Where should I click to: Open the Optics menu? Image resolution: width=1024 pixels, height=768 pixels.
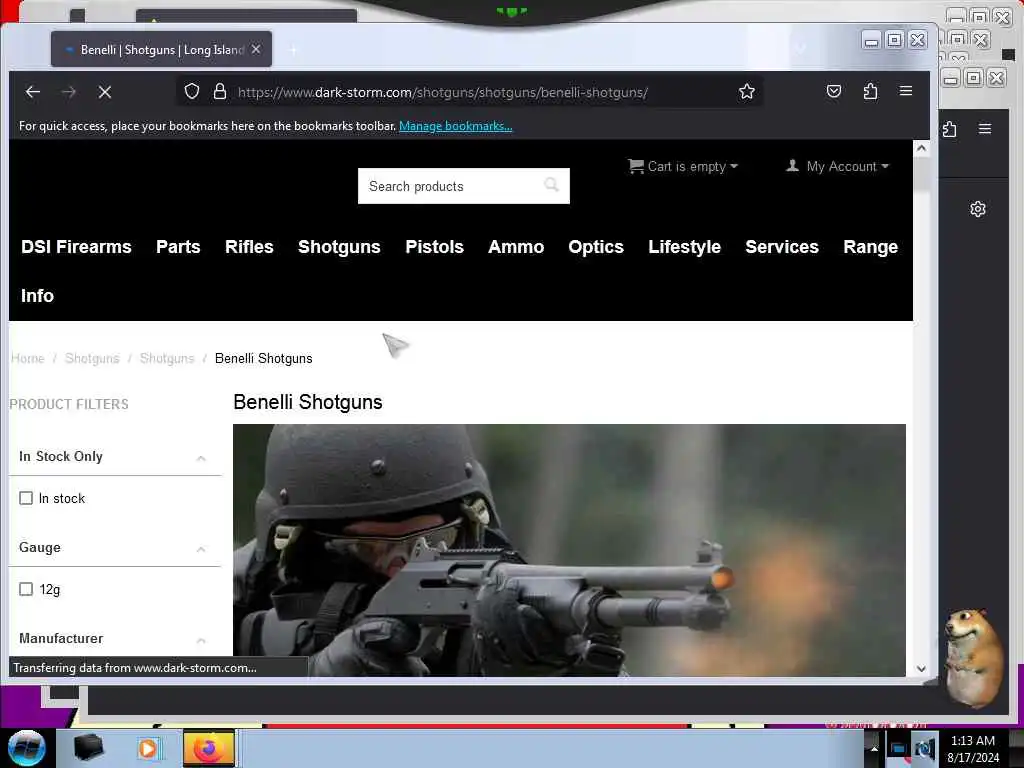tap(596, 247)
